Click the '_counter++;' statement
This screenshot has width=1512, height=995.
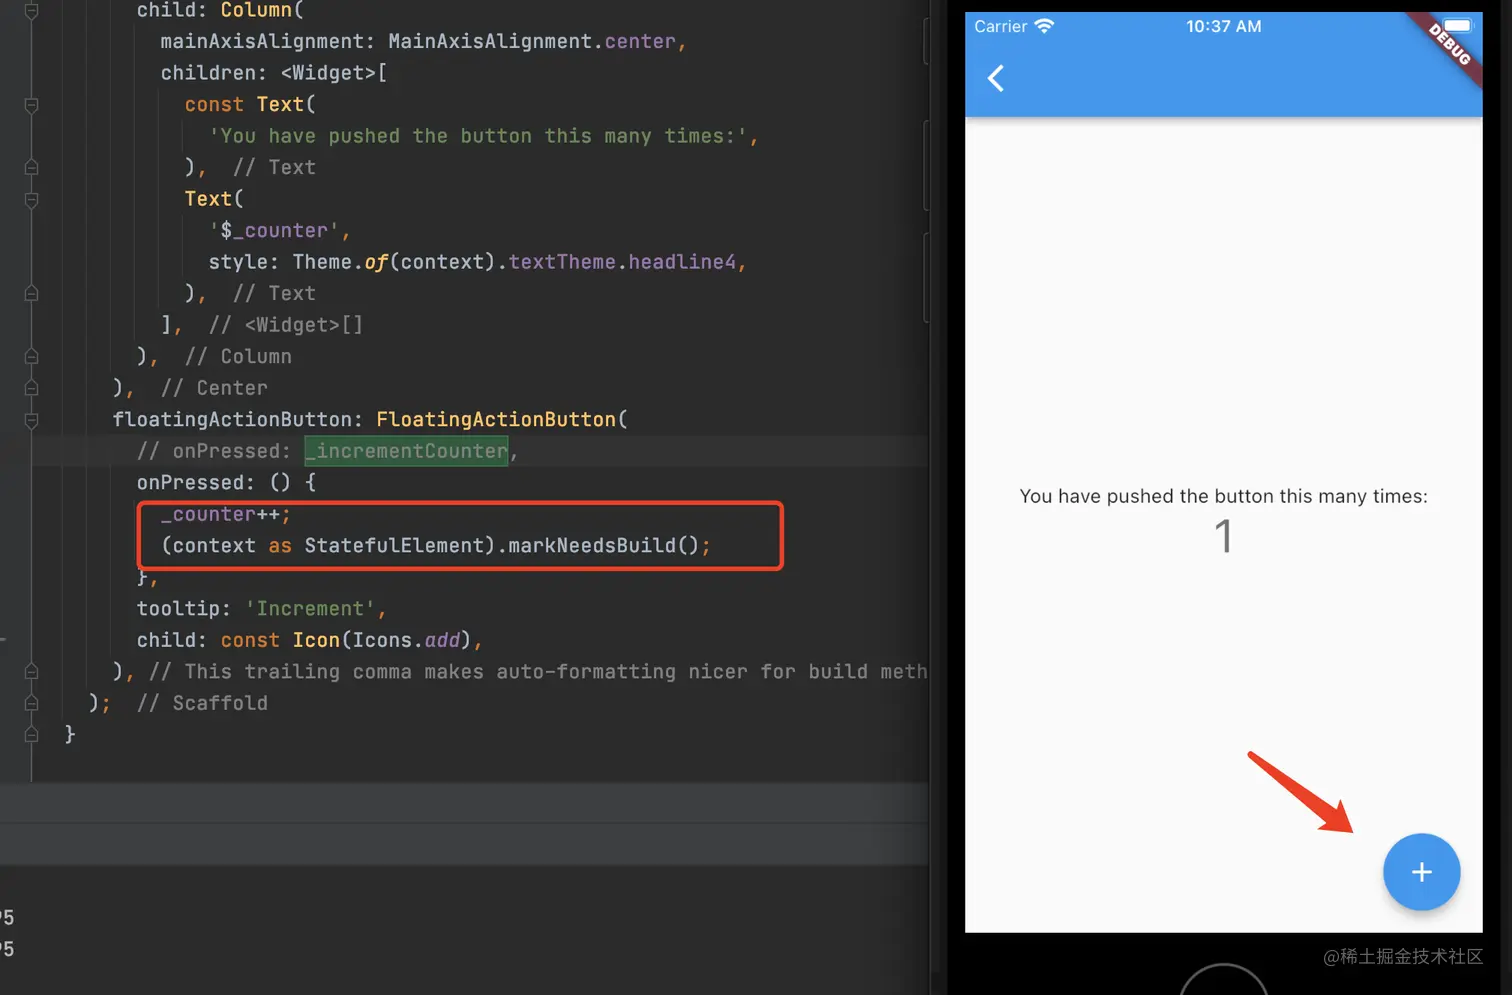tap(226, 514)
